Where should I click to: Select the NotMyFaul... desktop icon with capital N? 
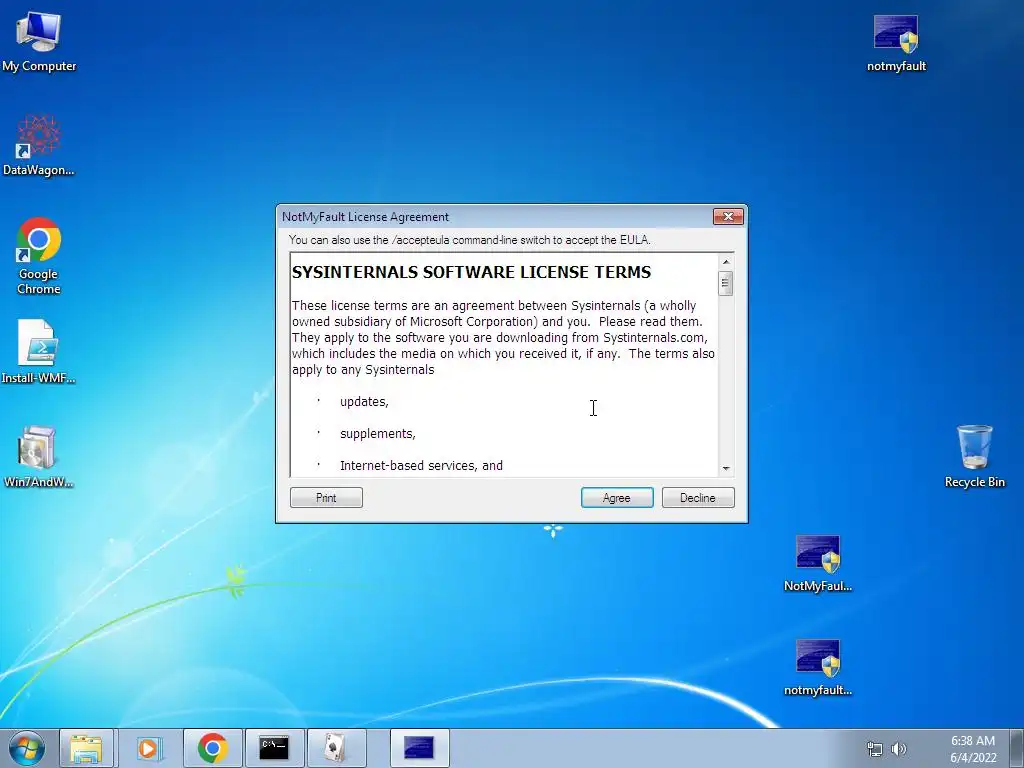[x=818, y=563]
